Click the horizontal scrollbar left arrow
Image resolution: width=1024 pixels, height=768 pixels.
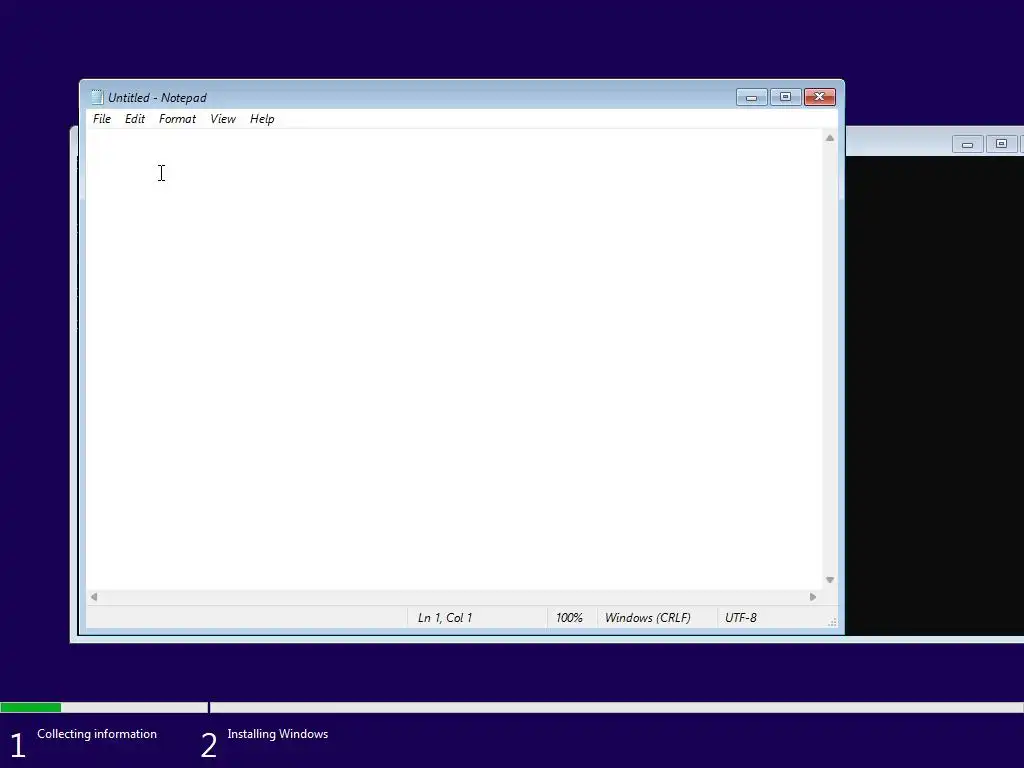pyautogui.click(x=94, y=597)
